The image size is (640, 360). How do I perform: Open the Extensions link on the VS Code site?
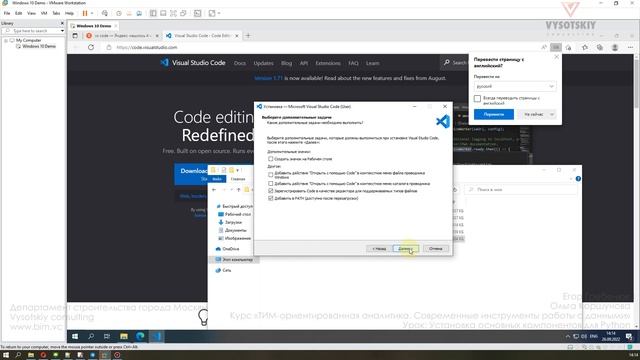[328, 63]
